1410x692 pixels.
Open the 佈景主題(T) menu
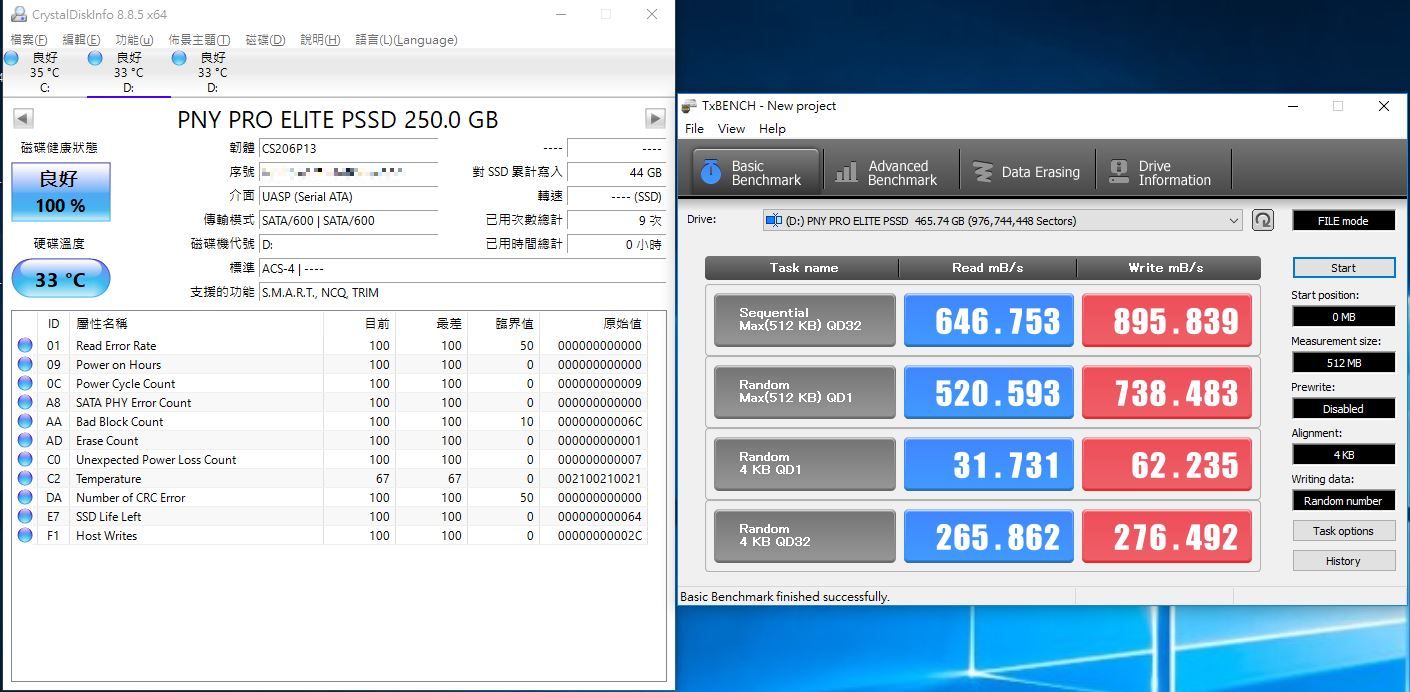pos(199,40)
